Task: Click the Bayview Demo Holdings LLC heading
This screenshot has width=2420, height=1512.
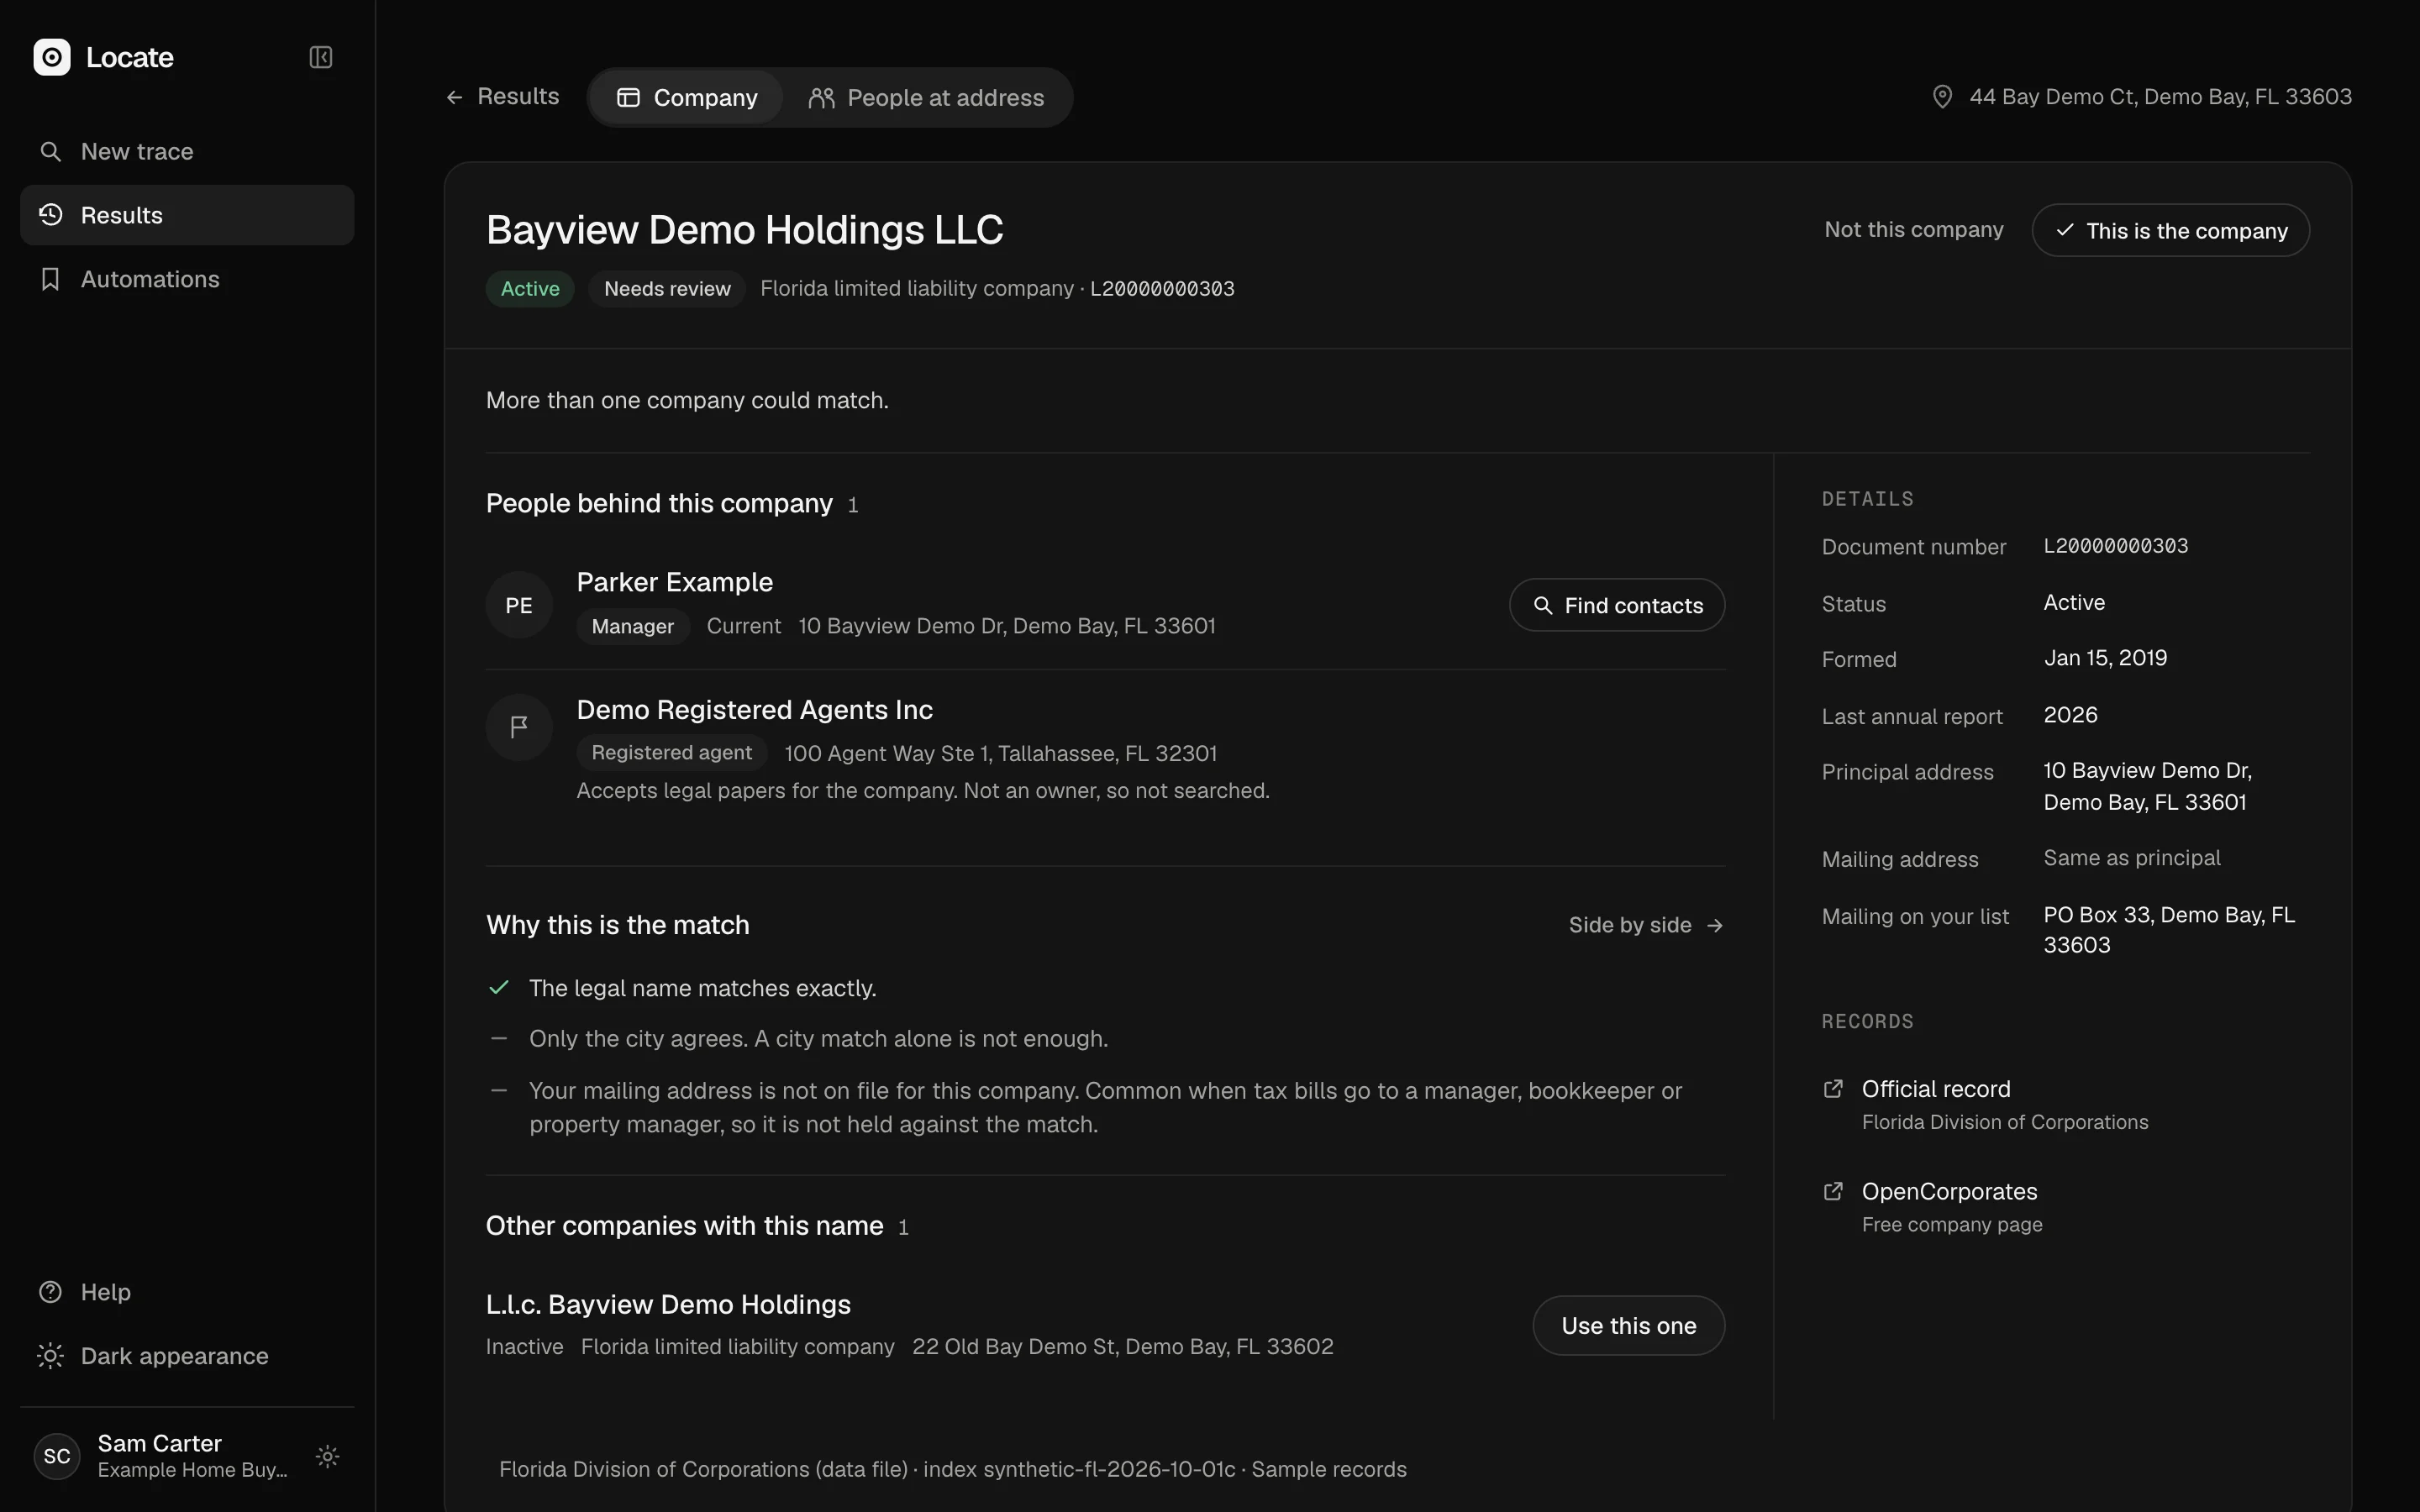Action: (x=744, y=230)
